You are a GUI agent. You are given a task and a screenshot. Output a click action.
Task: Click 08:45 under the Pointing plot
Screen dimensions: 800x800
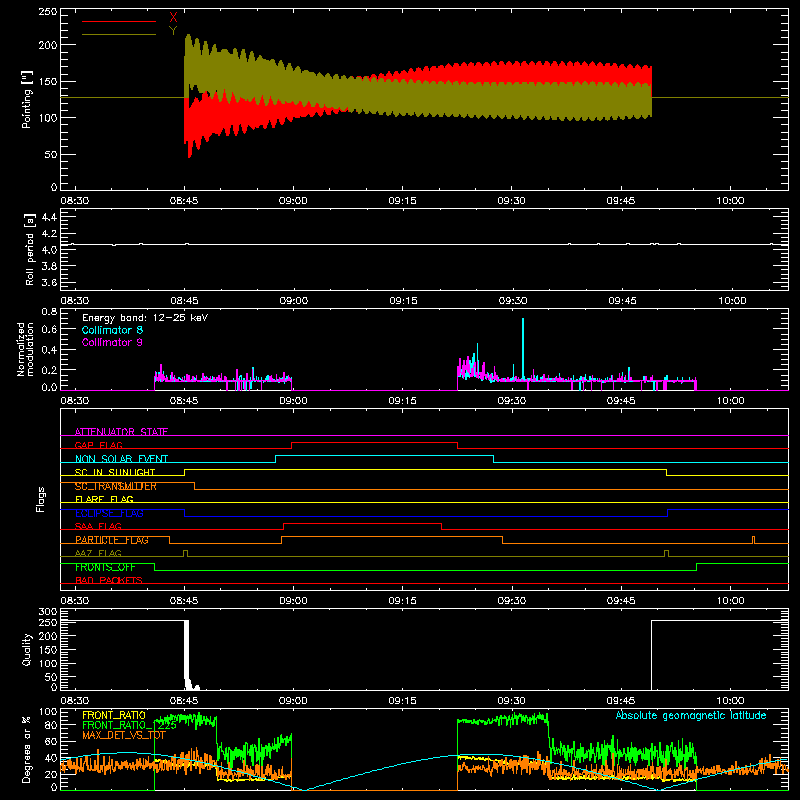184,201
